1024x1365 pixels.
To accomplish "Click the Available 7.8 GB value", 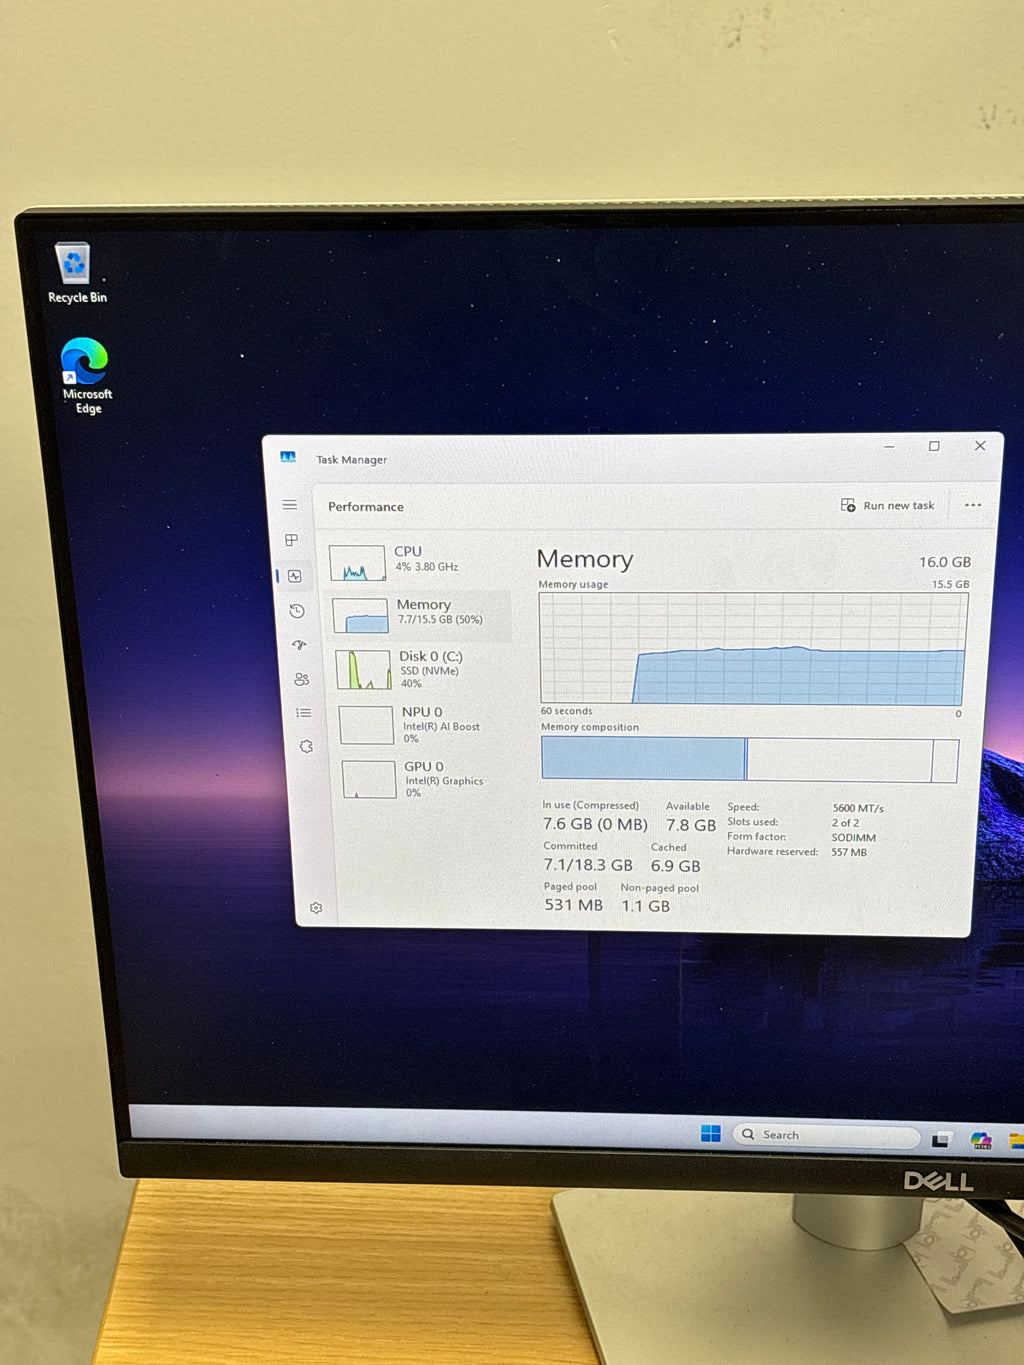I will click(x=691, y=825).
